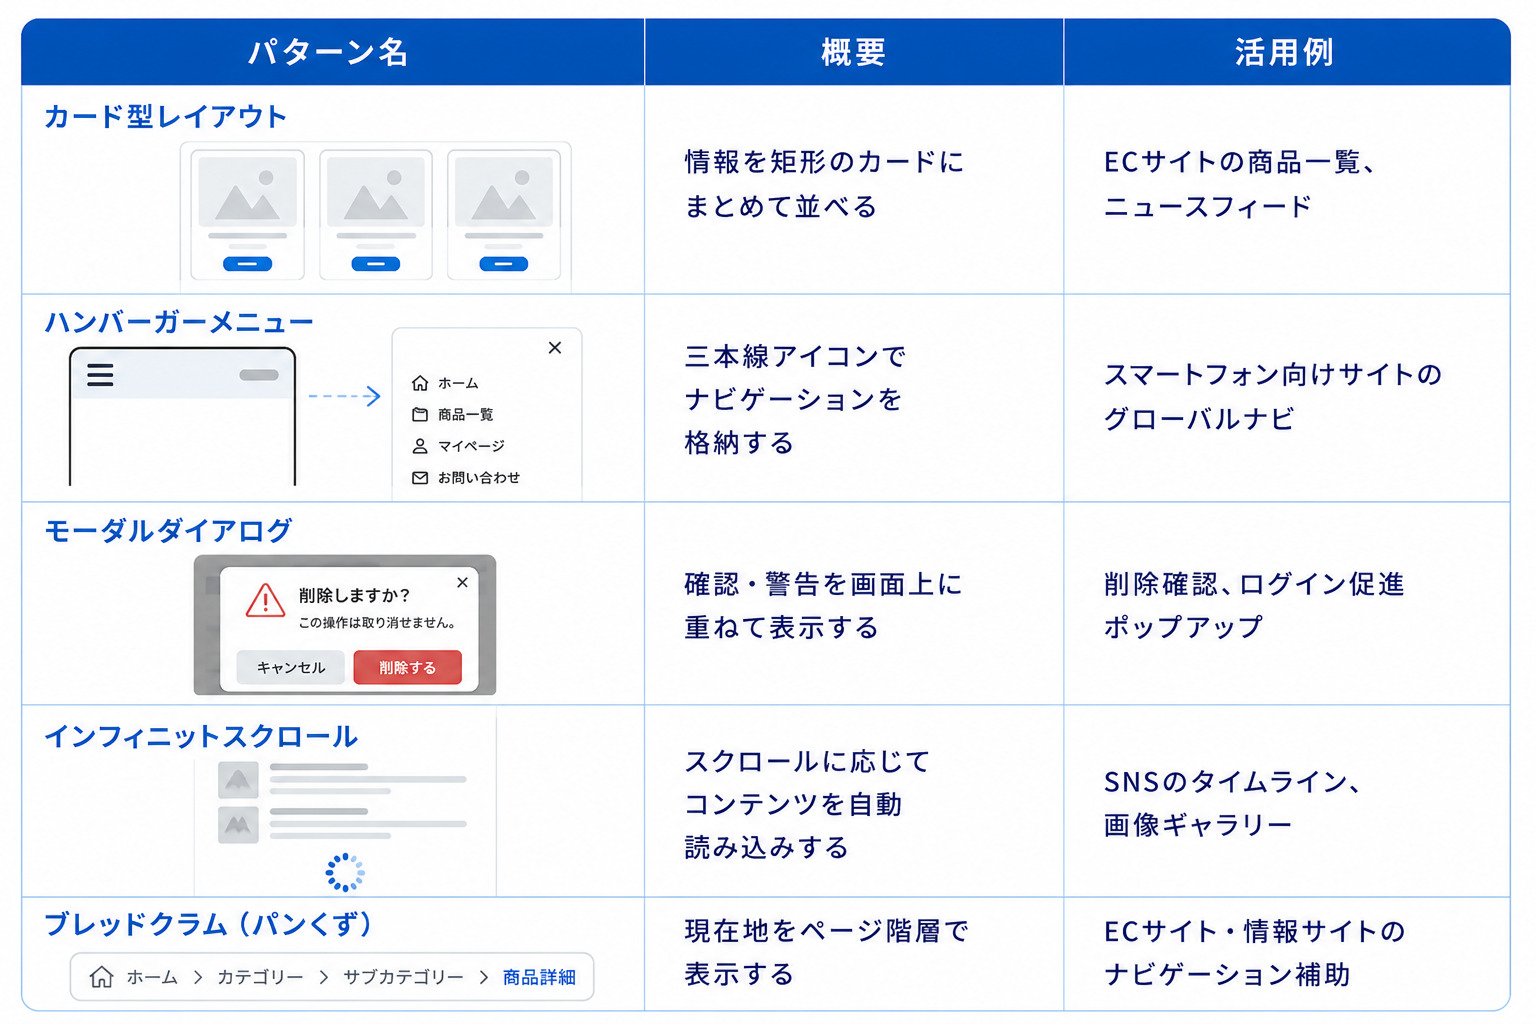Click サブカテゴリー in the breadcrumb trail
Viewport: 1536px width, 1024px height.
pyautogui.click(x=403, y=977)
